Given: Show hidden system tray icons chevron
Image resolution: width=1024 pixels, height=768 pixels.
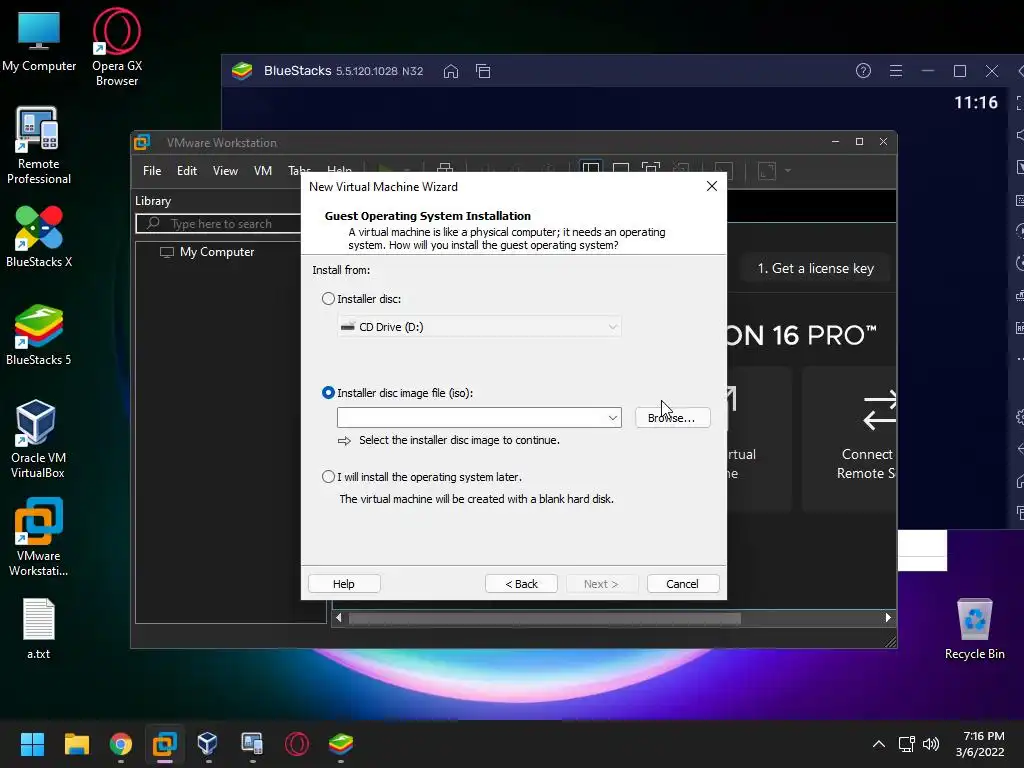Looking at the screenshot, I should [879, 744].
